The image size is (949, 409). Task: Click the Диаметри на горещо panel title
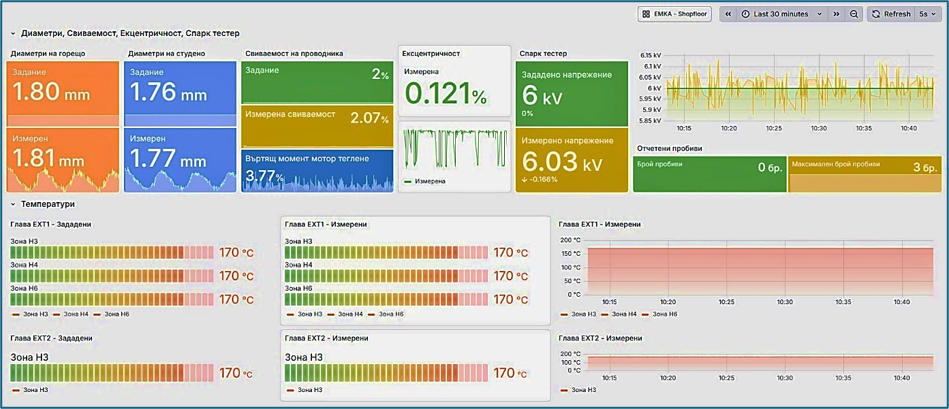coord(48,53)
